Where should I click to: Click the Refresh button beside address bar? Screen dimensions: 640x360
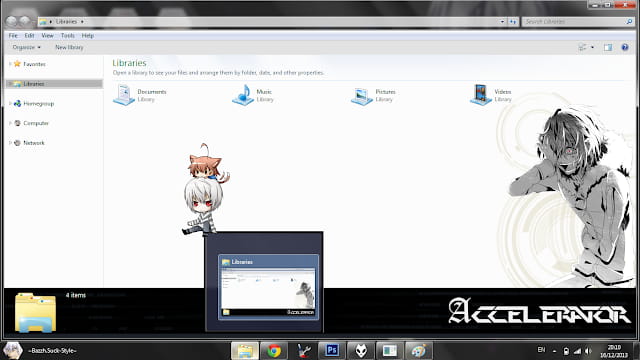pos(513,22)
